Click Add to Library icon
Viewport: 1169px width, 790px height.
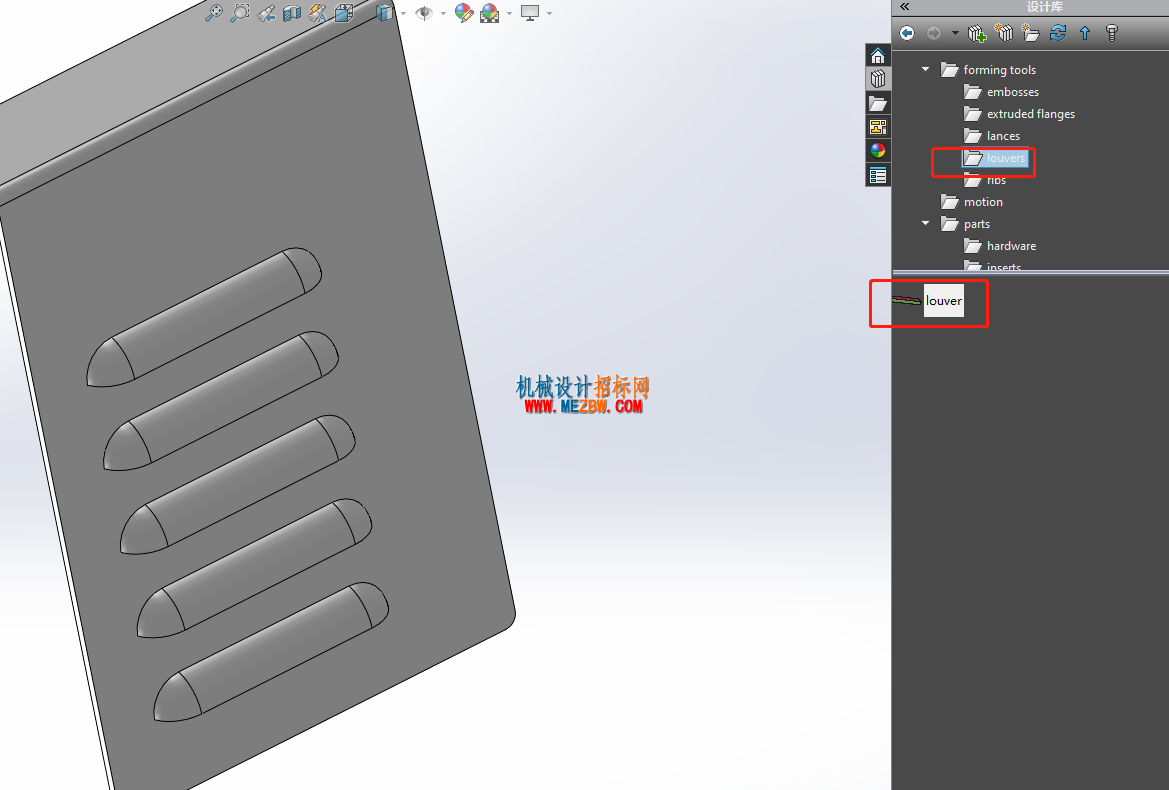(x=977, y=33)
